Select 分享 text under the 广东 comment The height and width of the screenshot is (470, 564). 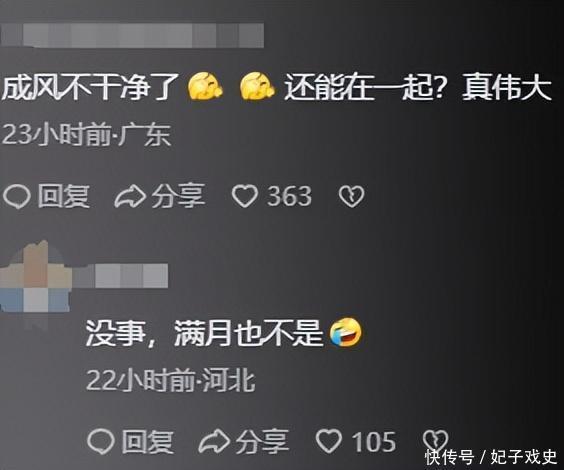pyautogui.click(x=178, y=196)
